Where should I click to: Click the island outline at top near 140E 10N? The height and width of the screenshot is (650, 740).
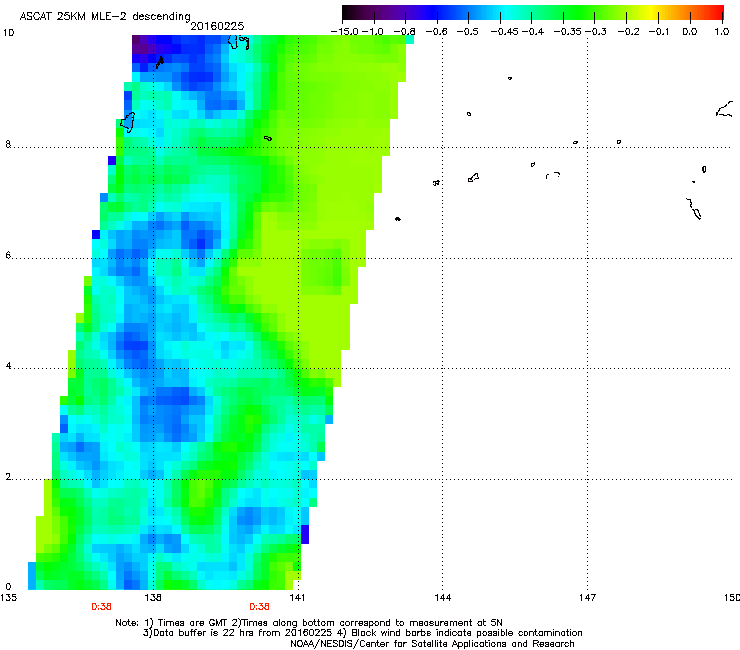(238, 42)
